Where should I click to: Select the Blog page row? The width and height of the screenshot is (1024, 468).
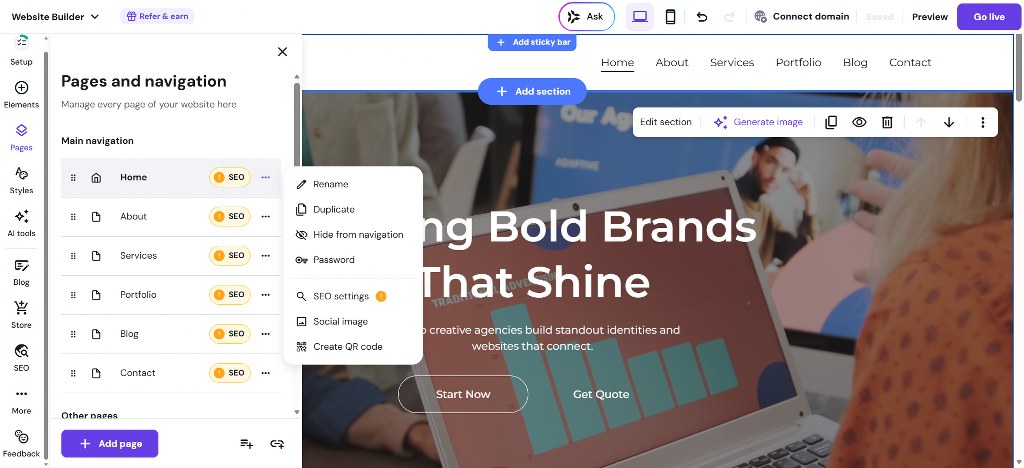[171, 334]
